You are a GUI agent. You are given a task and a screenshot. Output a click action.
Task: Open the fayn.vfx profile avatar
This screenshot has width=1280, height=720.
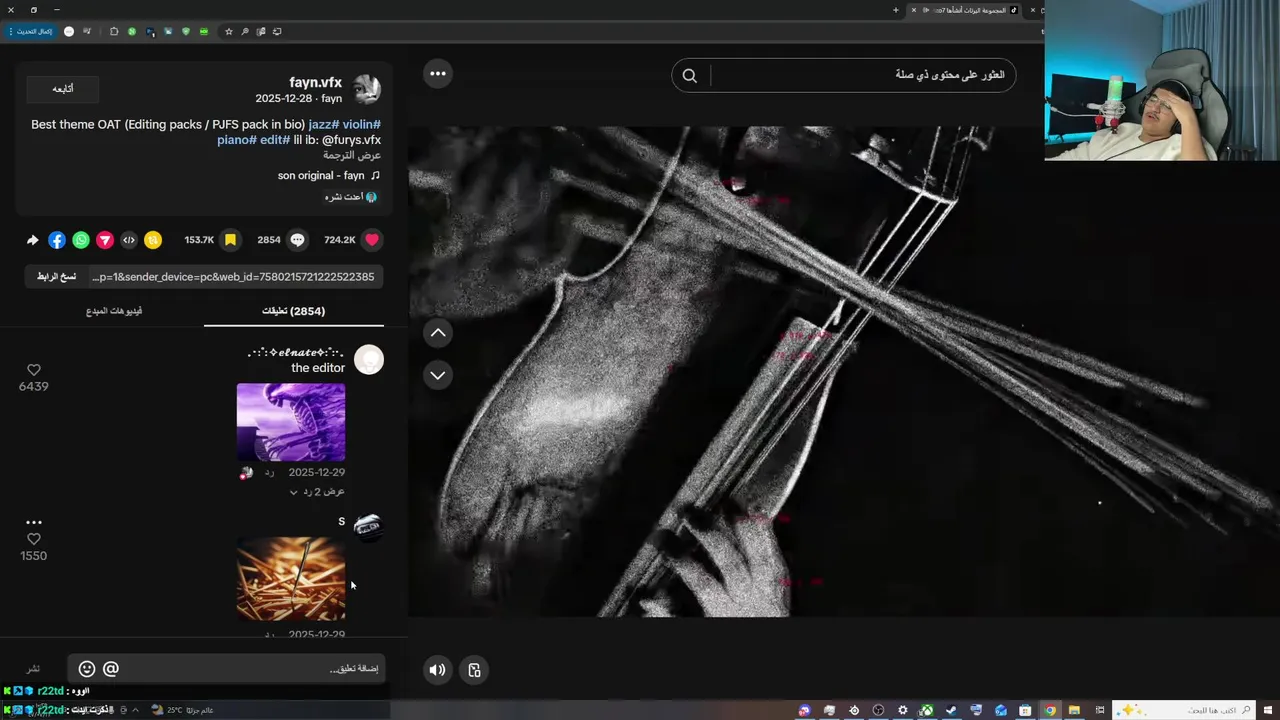pyautogui.click(x=367, y=89)
